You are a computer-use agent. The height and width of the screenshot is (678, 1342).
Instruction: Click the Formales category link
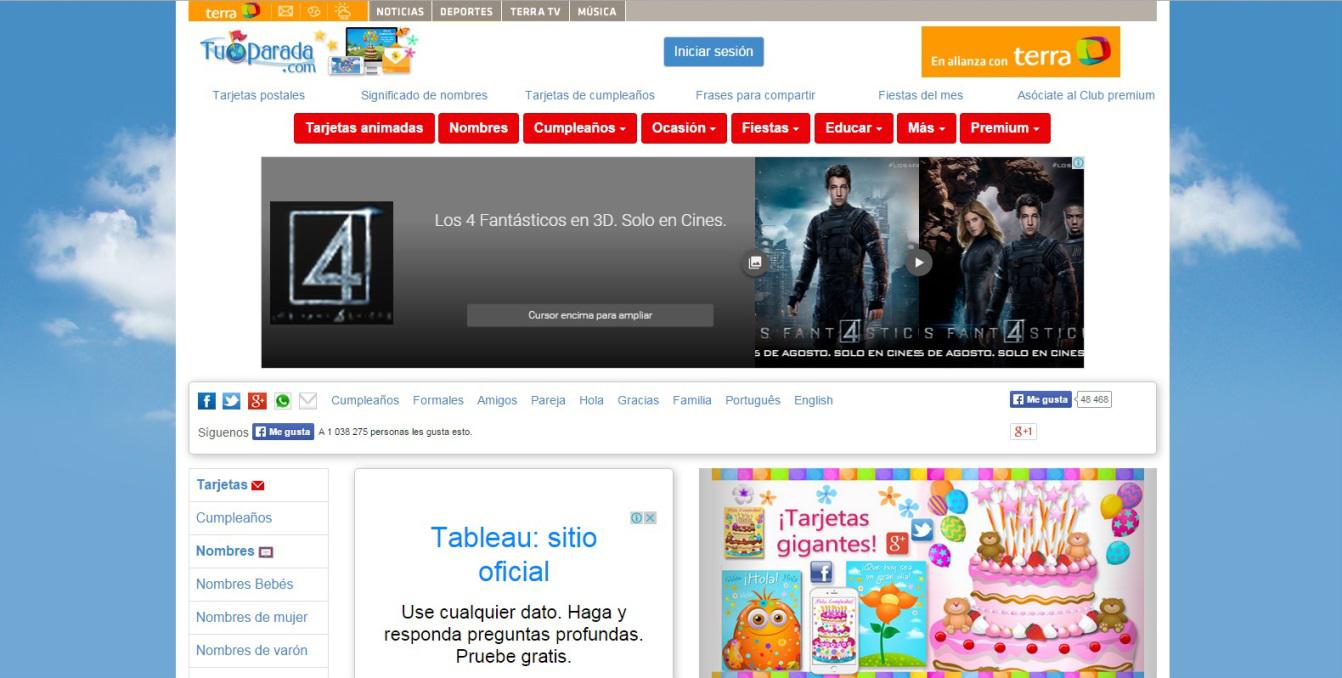coord(438,401)
